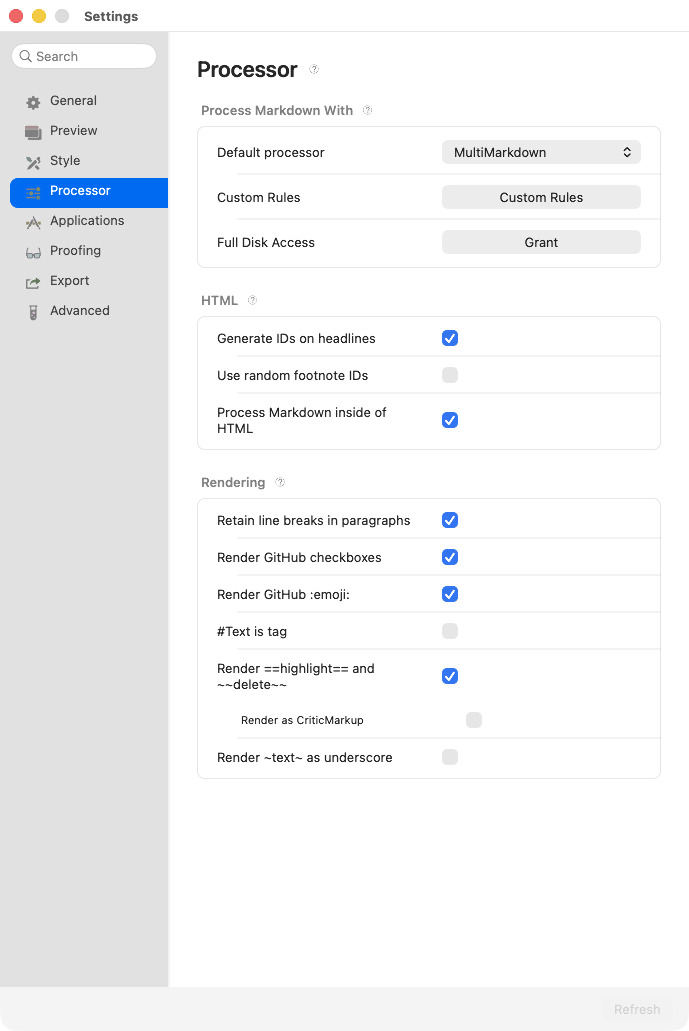
Task: Click the Custom Rules button
Action: click(541, 197)
